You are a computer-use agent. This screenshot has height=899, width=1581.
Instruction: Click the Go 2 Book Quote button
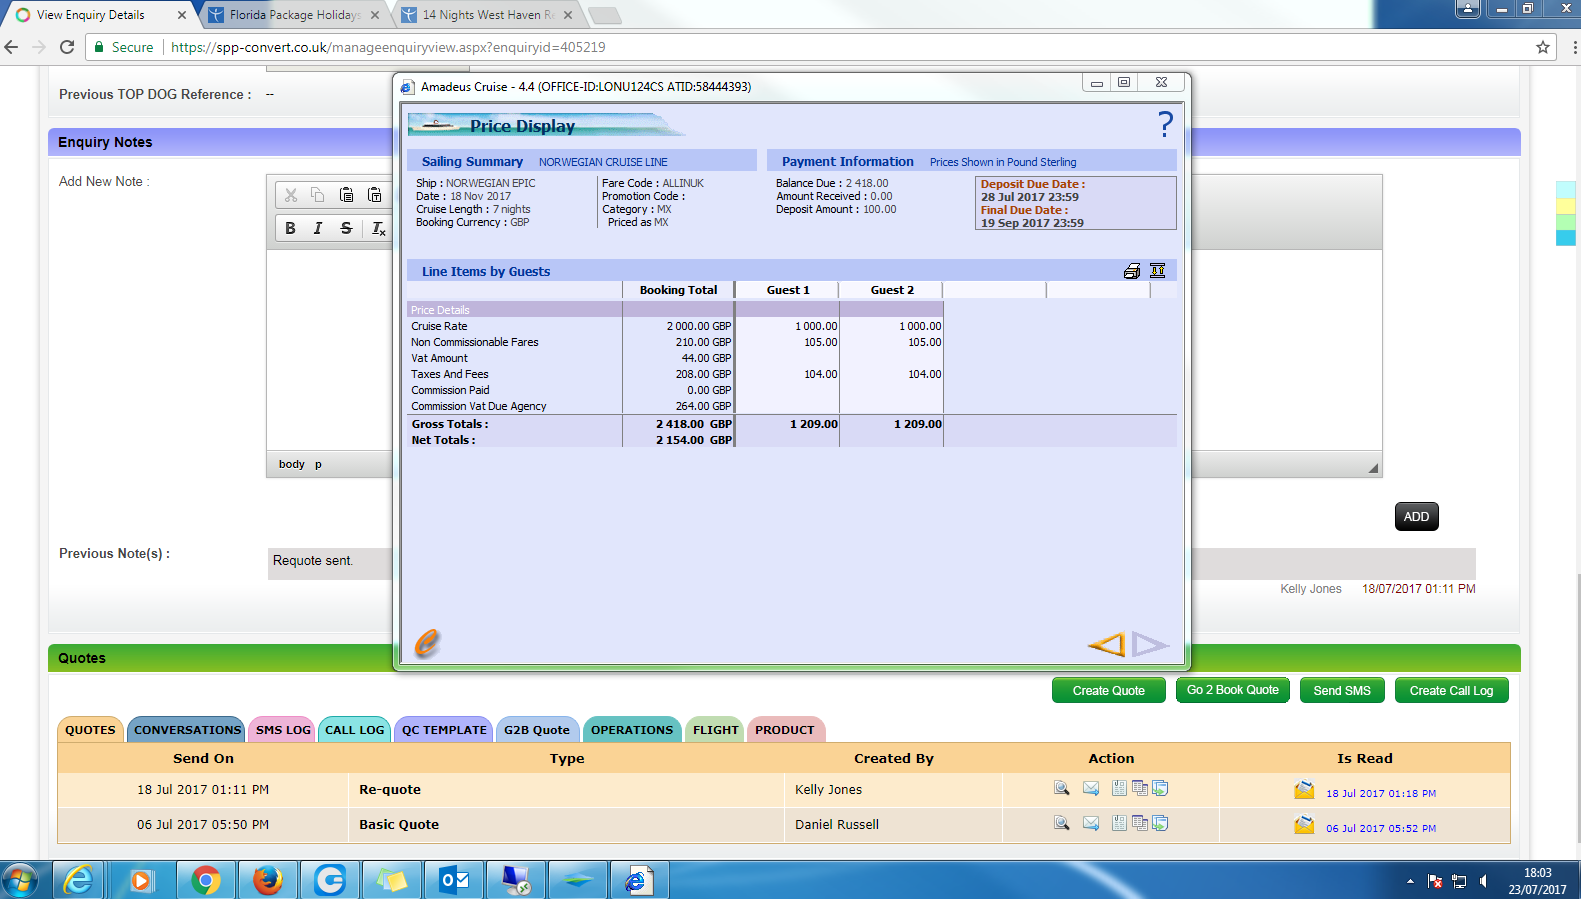pyautogui.click(x=1233, y=690)
